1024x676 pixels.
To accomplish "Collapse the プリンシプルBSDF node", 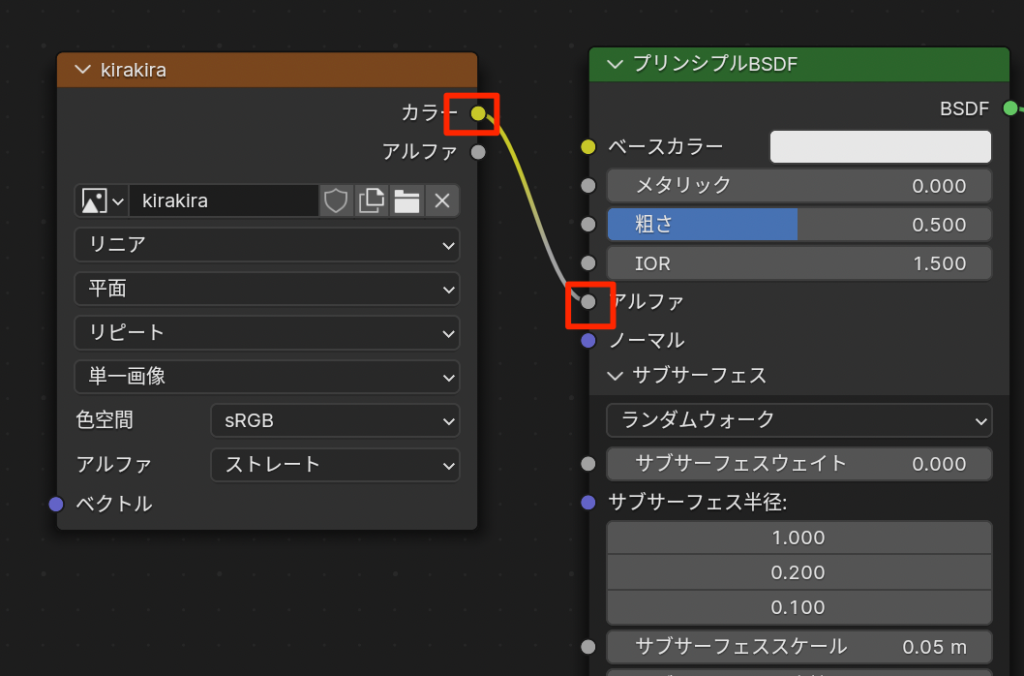I will [614, 65].
